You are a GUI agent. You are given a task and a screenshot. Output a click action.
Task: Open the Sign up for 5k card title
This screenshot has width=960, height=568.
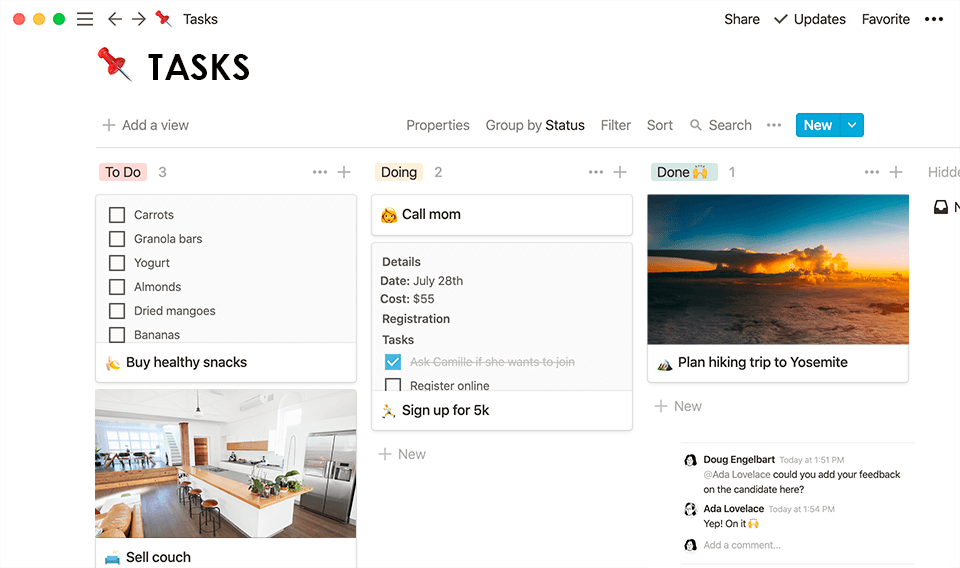[446, 410]
